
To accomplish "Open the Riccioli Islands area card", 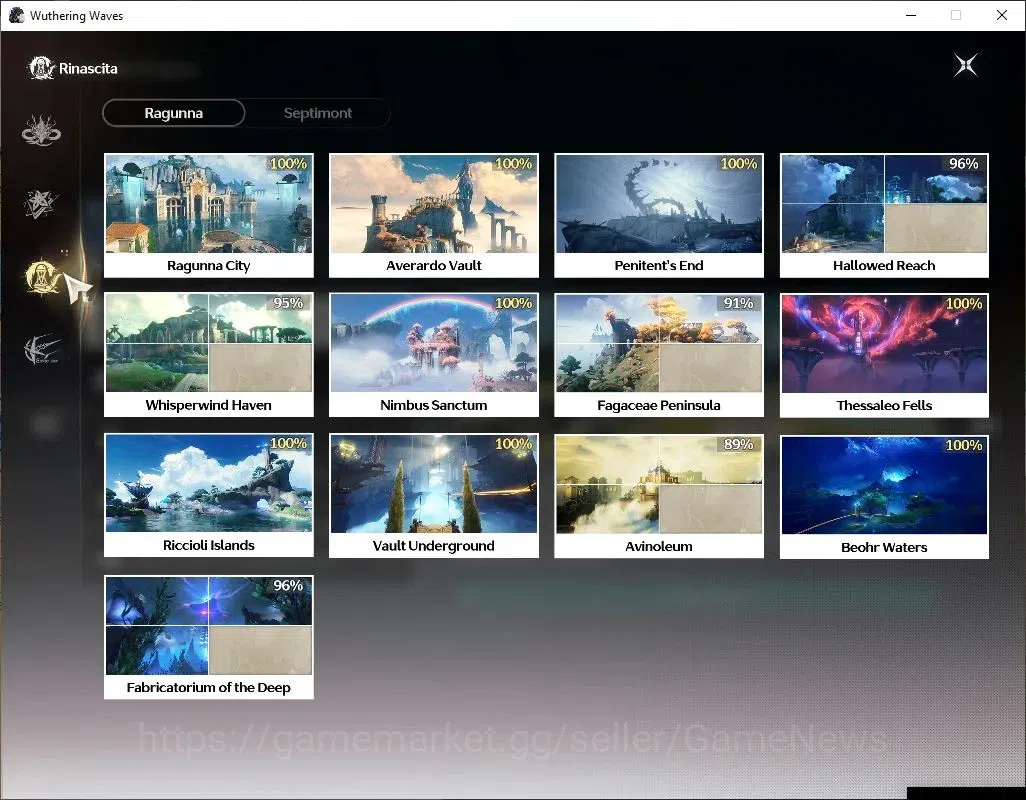I will click(x=209, y=495).
